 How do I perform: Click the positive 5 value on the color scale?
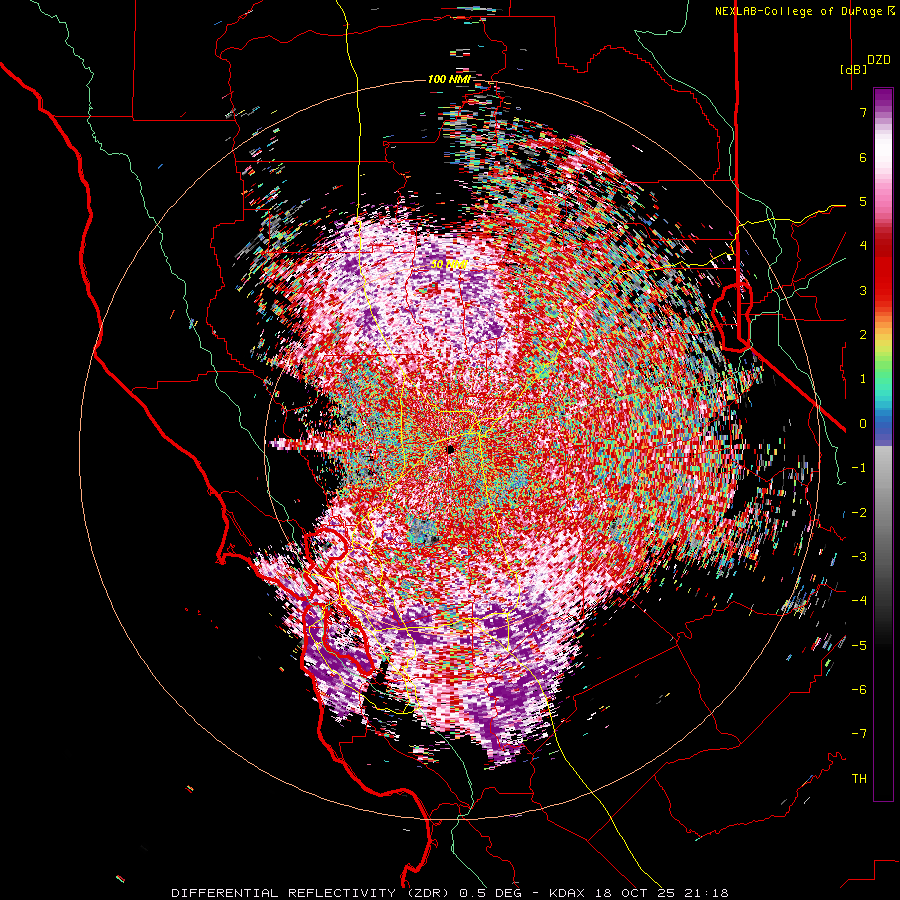863,201
